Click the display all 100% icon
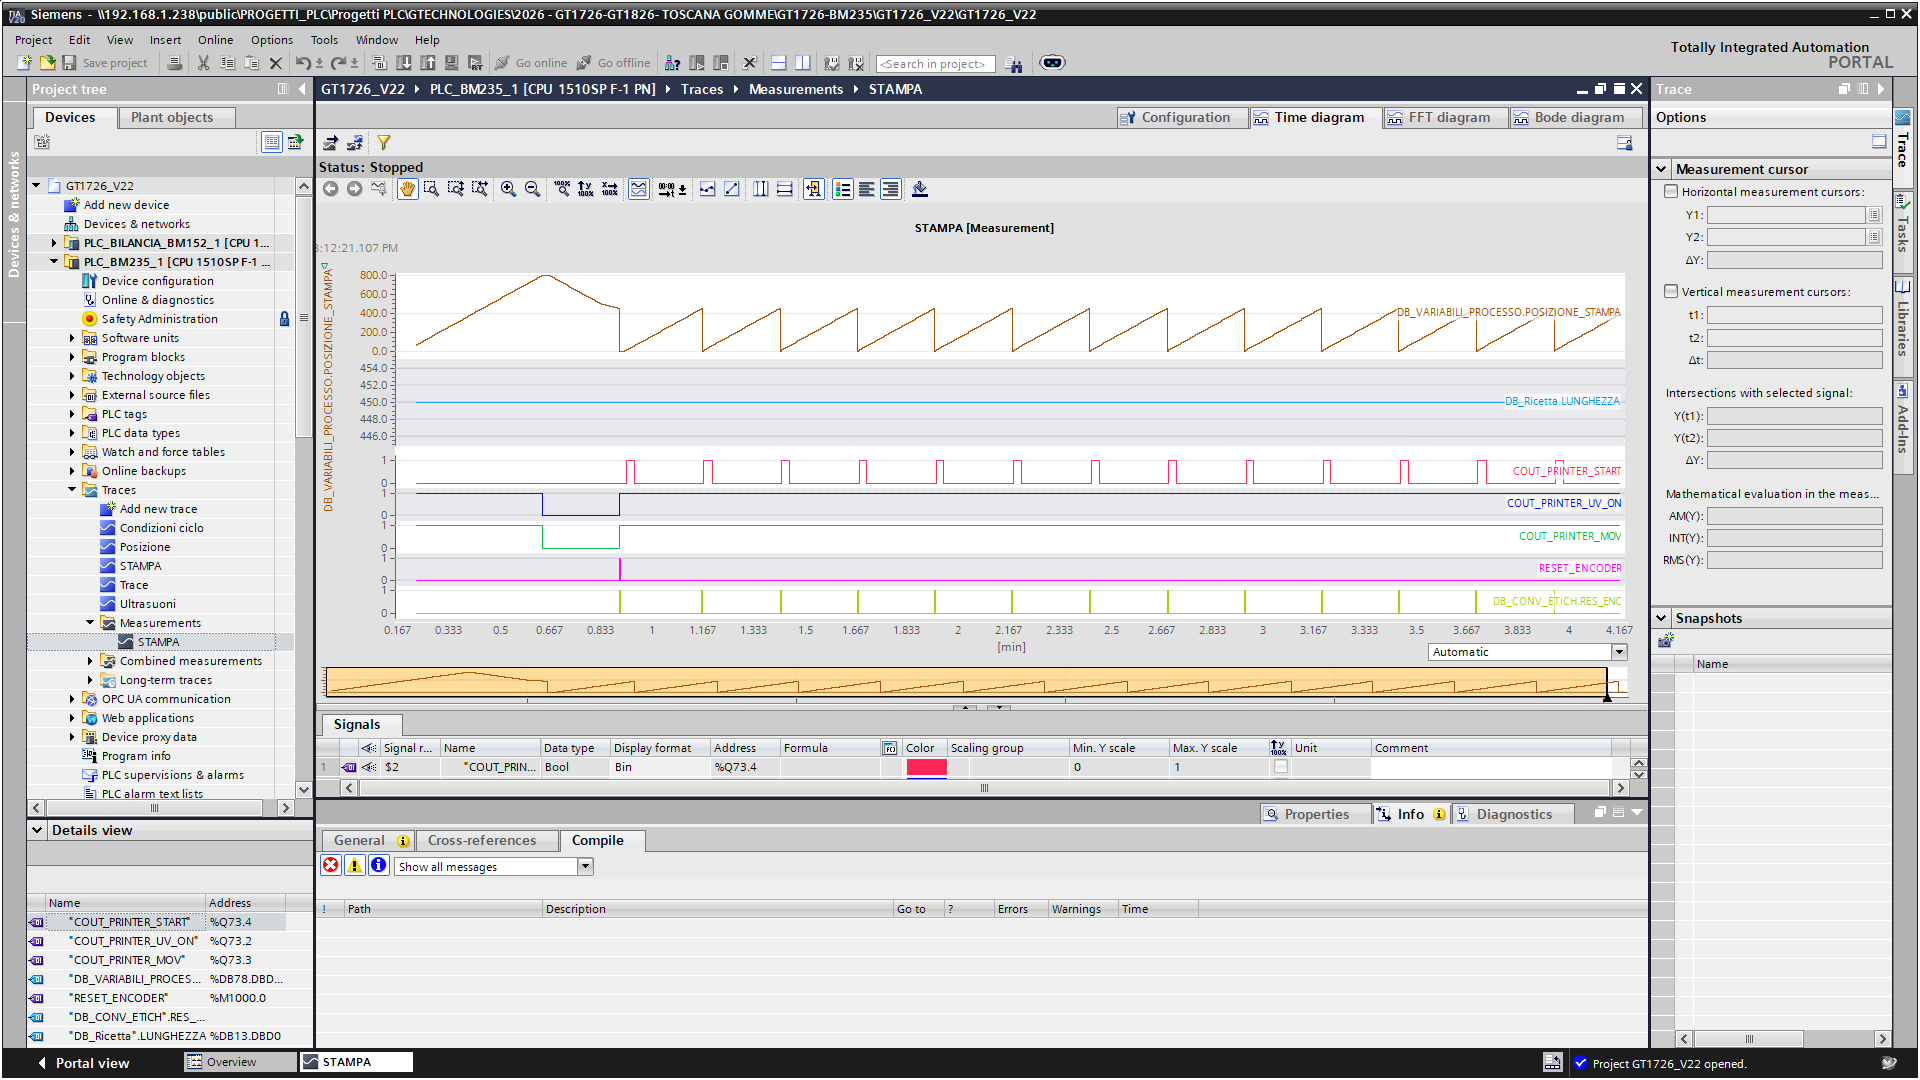The width and height of the screenshot is (1920, 1080). tap(562, 189)
